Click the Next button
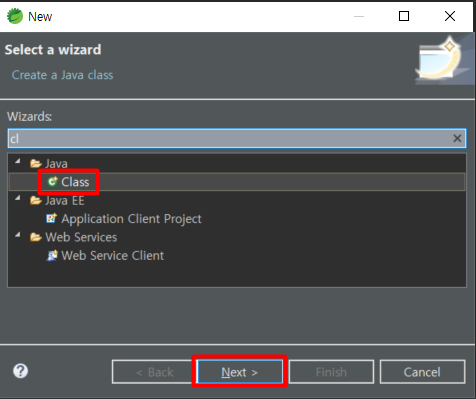Viewport: 476px width, 399px height. (x=240, y=372)
